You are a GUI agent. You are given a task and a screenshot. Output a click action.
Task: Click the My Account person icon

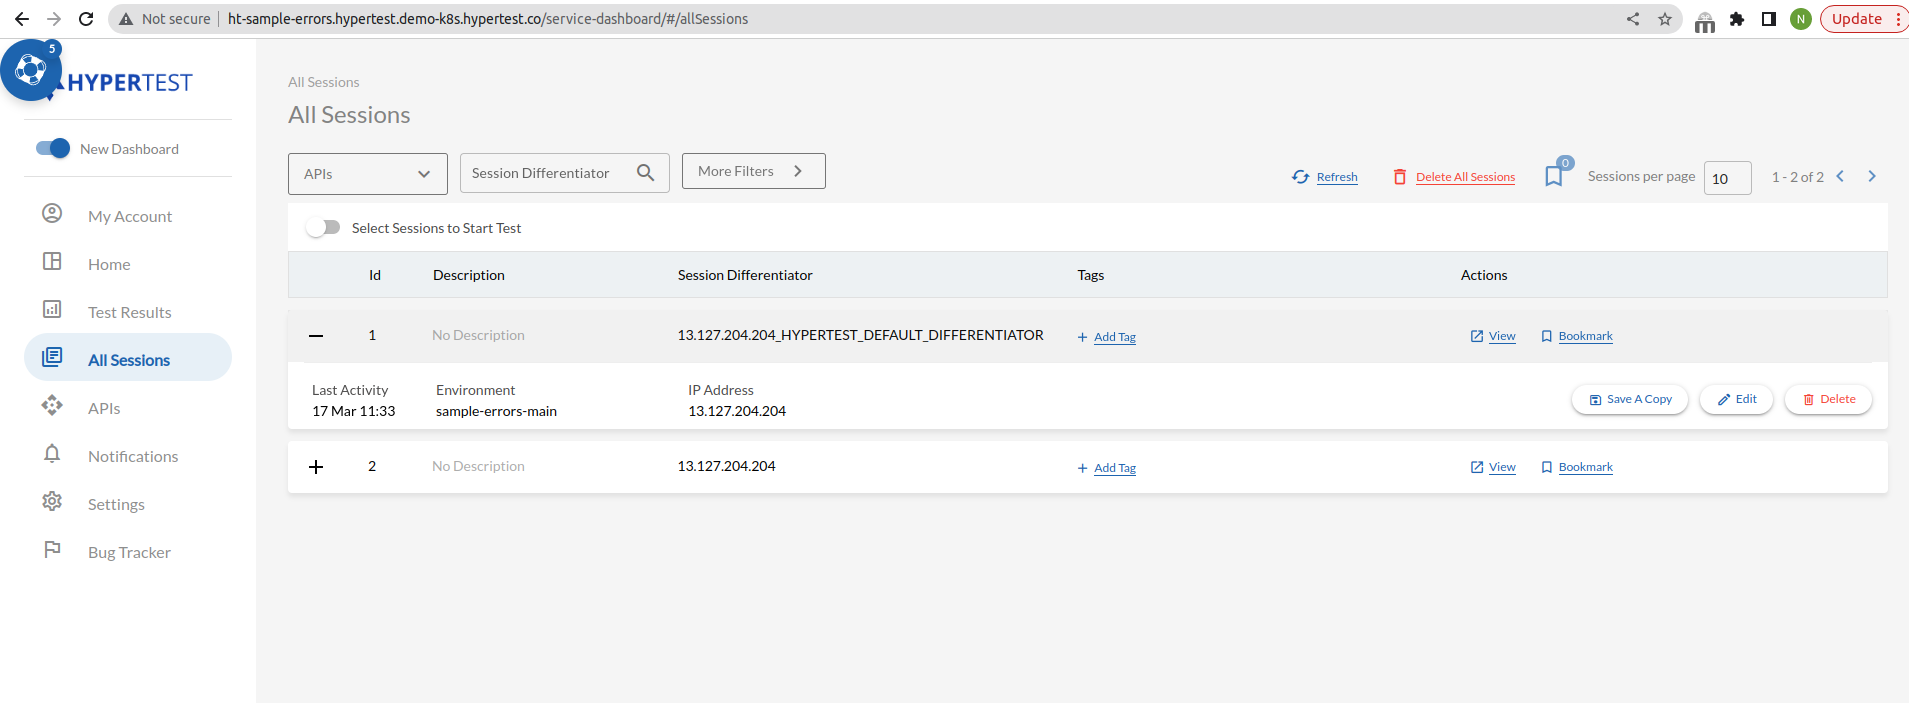point(52,213)
